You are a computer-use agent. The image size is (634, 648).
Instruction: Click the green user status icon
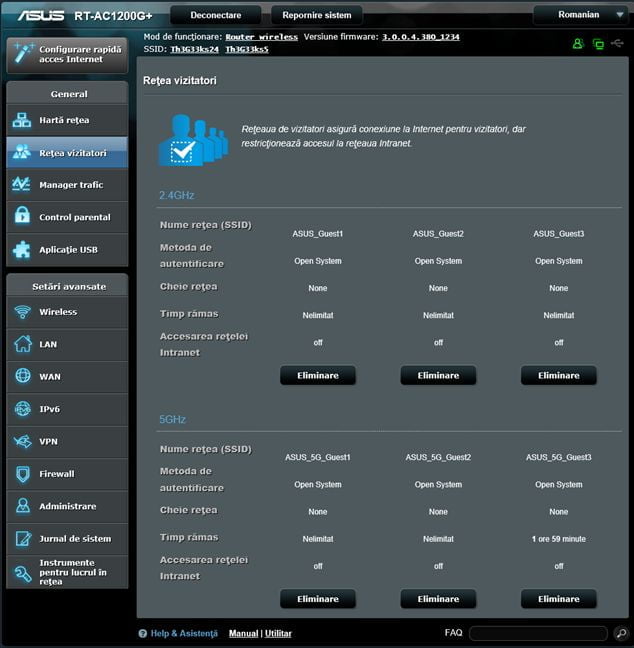coord(578,44)
